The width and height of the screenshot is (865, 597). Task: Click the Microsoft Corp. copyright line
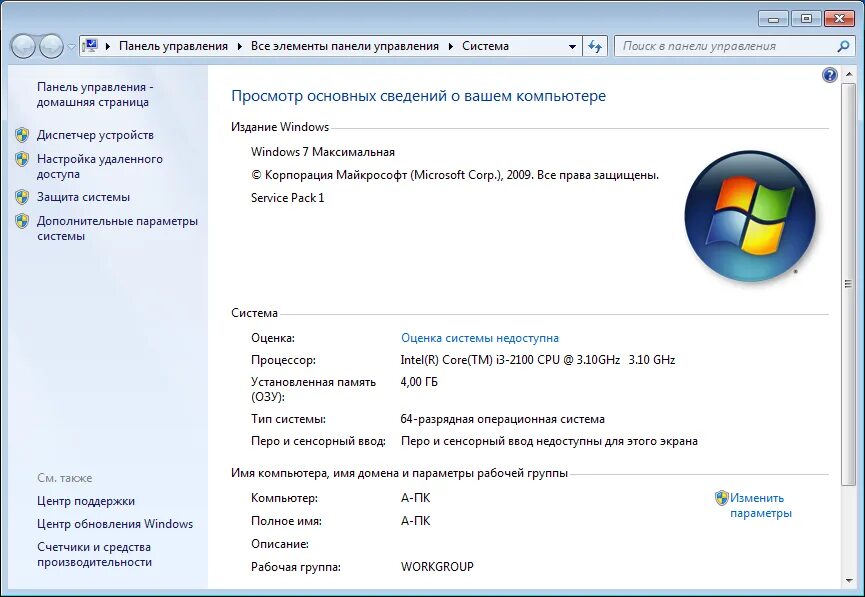click(455, 175)
